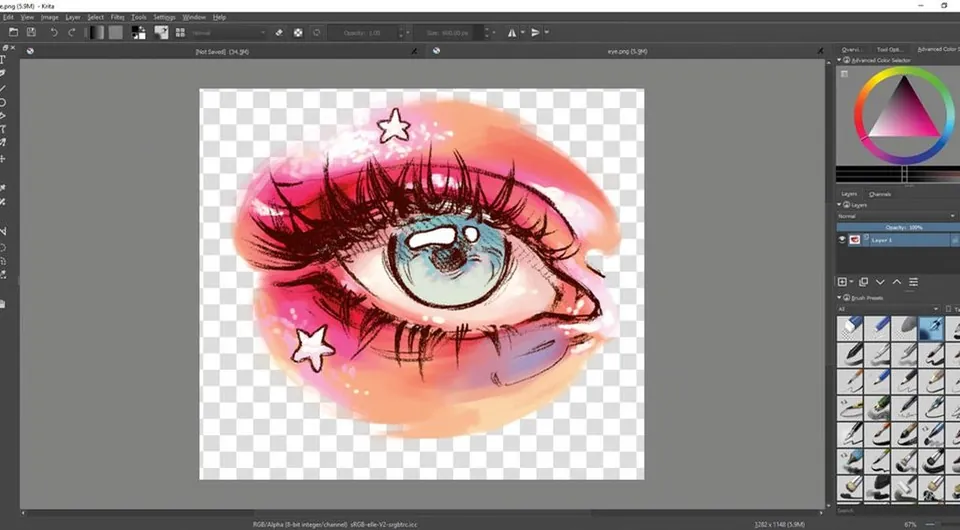The image size is (960, 530).
Task: Float the toolbox docker
Action: (5, 47)
